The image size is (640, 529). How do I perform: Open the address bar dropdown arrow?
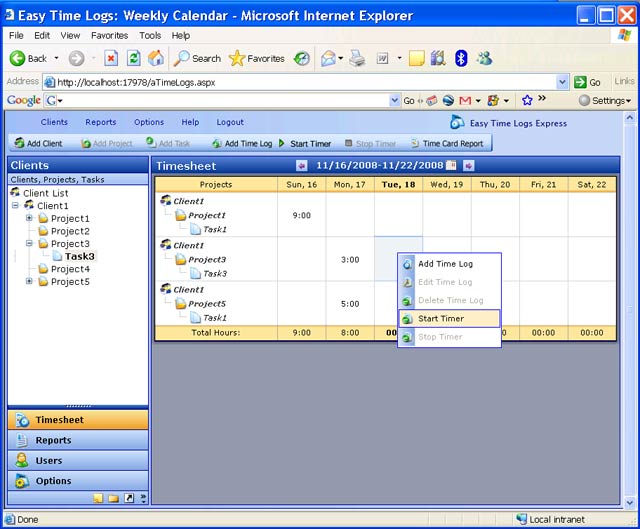coord(562,82)
